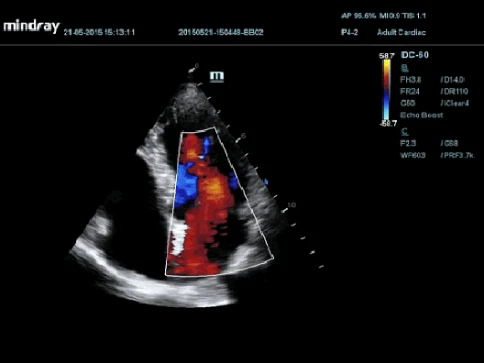Click the 58.7 maximum velocity value
The height and width of the screenshot is (363, 484).
tap(387, 56)
